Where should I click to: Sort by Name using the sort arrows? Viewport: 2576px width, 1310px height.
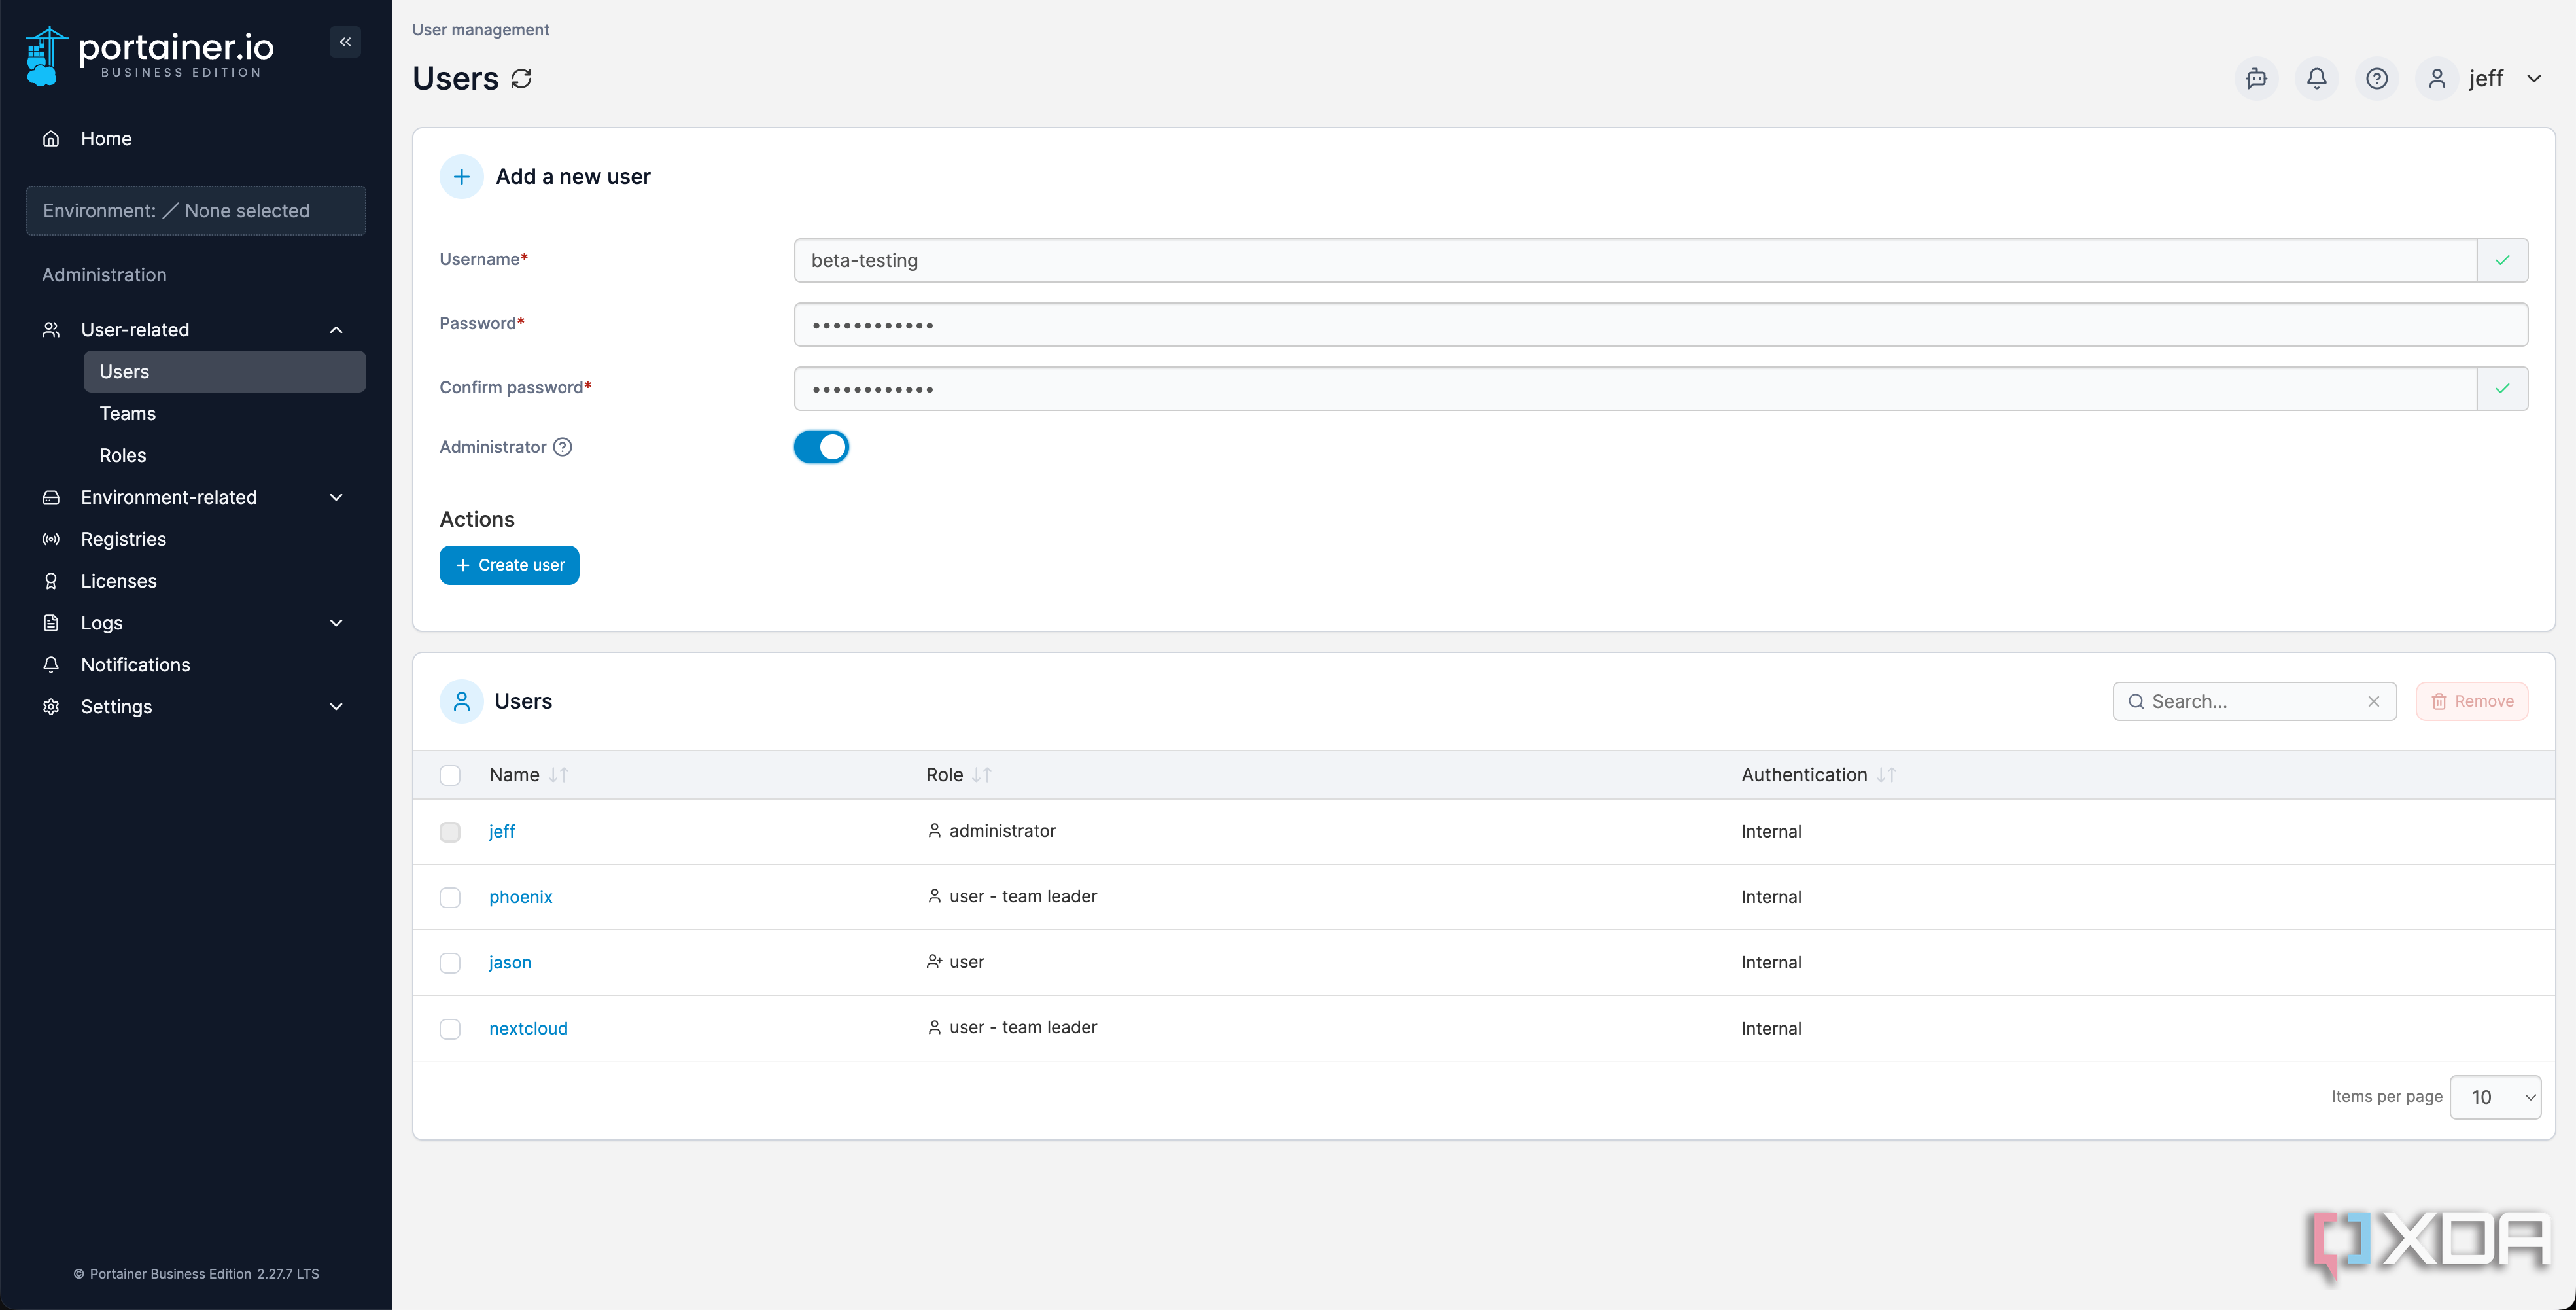pyautogui.click(x=559, y=775)
